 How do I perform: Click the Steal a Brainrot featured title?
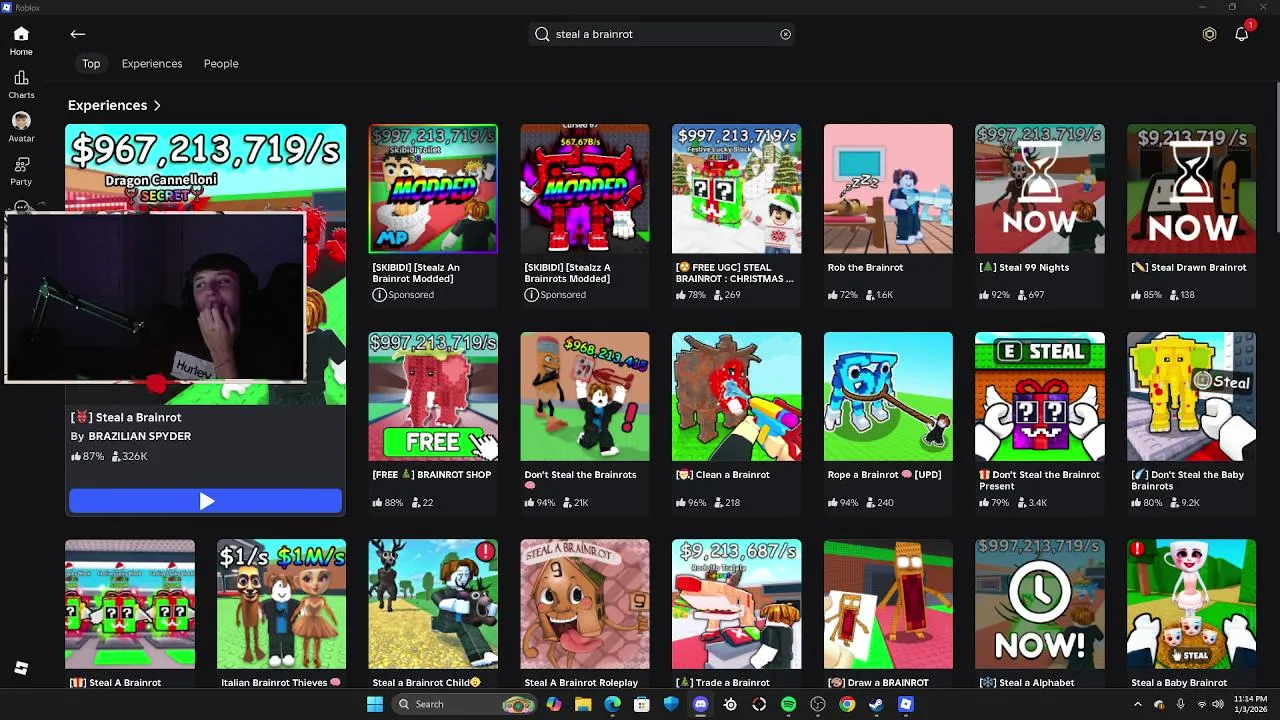(x=126, y=417)
